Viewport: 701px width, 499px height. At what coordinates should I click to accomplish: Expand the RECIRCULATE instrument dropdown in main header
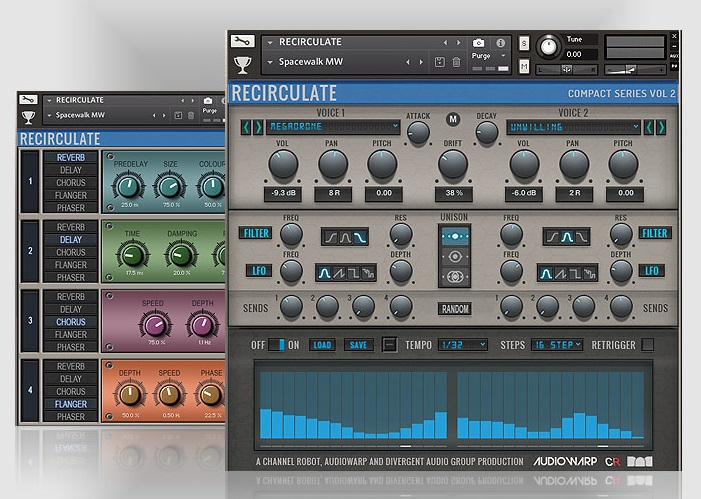[270, 42]
